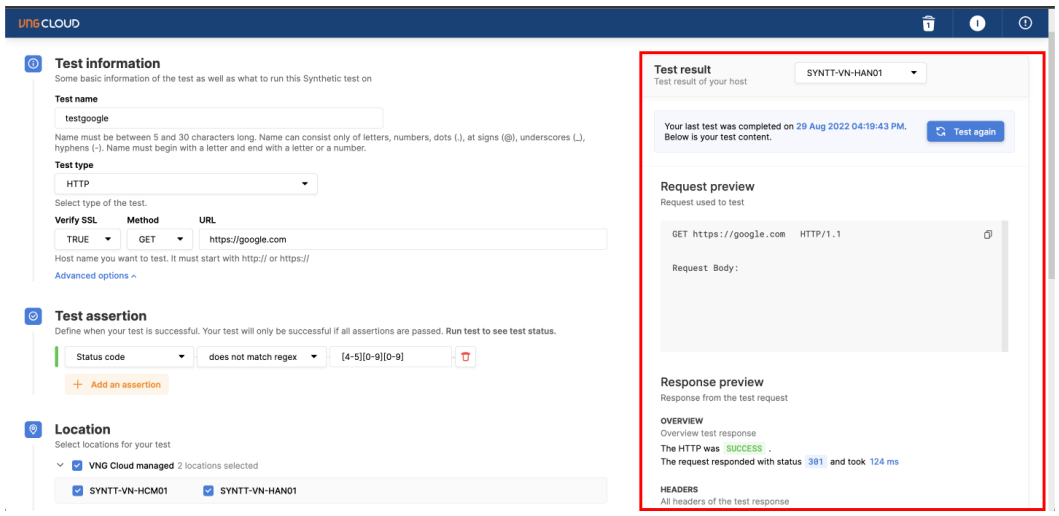Click Add an assertion button
Image resolution: width=1059 pixels, height=516 pixels.
[x=116, y=384]
